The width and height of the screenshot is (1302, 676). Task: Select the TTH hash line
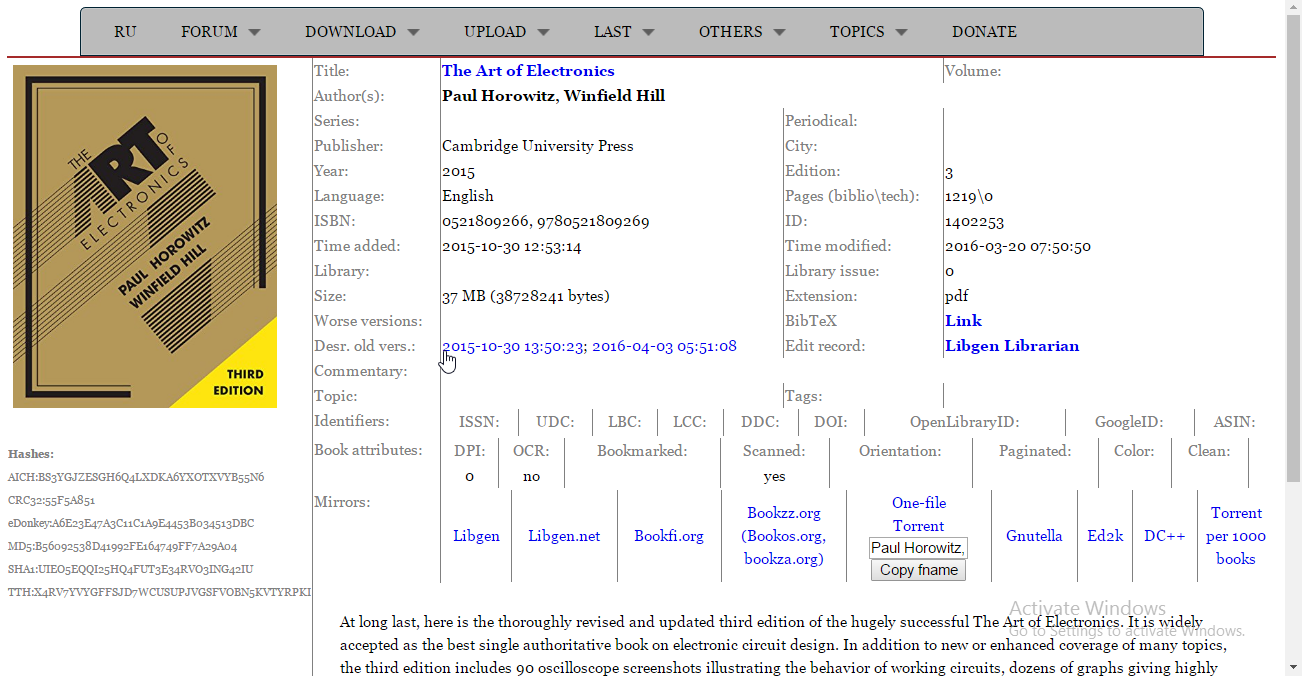(x=159, y=592)
